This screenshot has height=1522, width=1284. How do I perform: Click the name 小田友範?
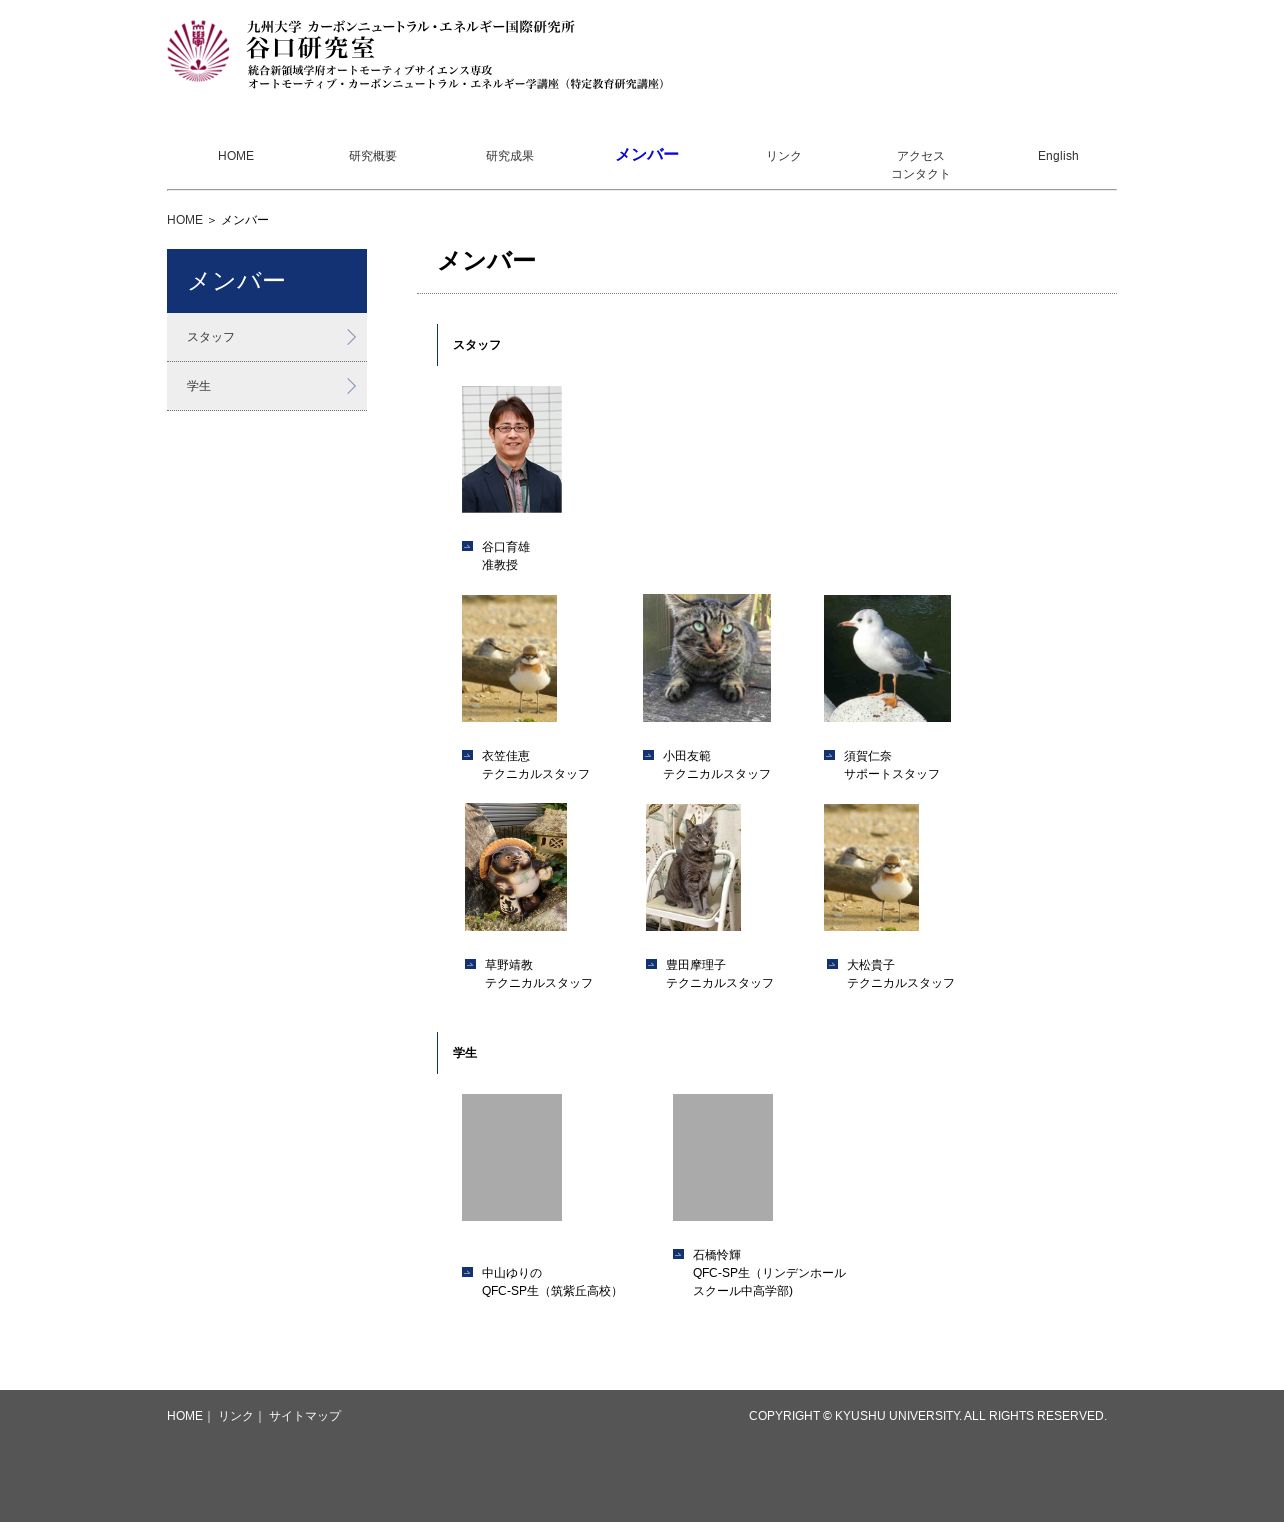pyautogui.click(x=687, y=756)
